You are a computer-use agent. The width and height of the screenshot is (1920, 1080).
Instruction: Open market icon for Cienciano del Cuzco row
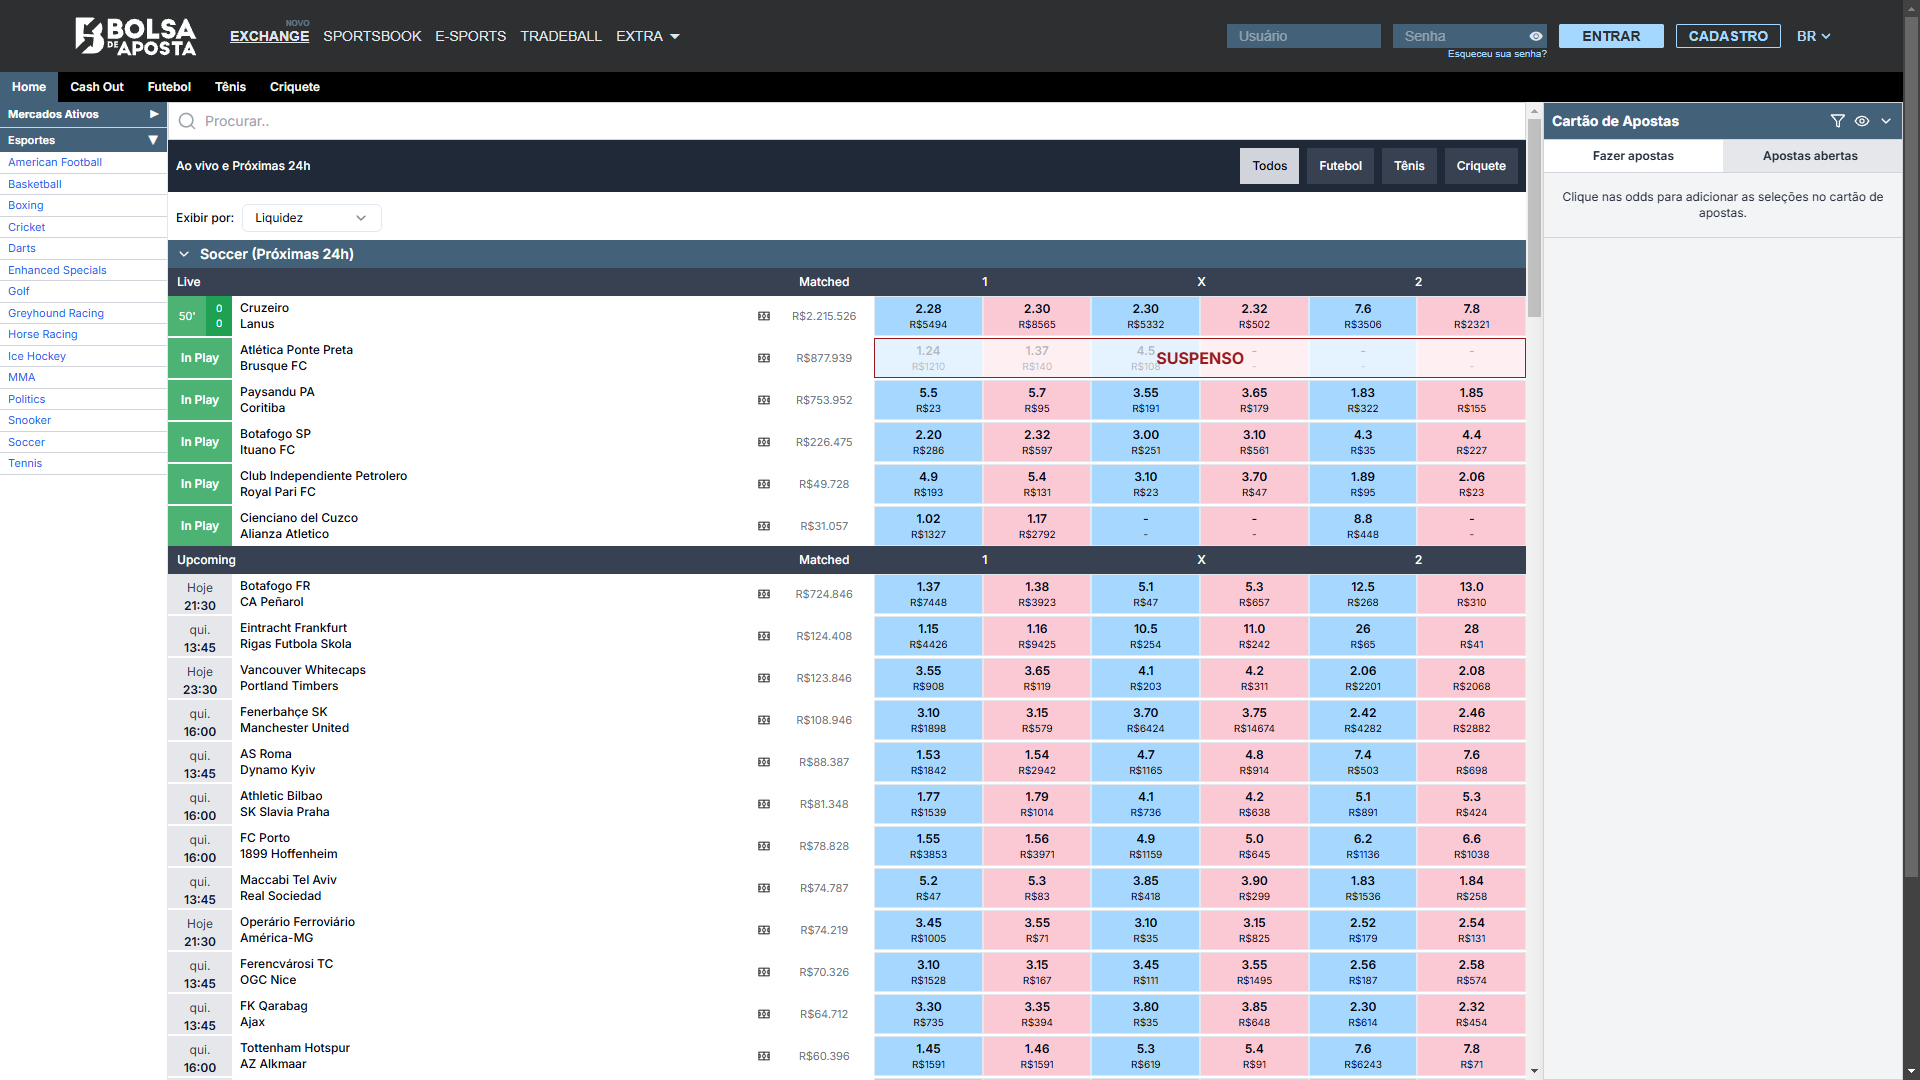[x=764, y=526]
